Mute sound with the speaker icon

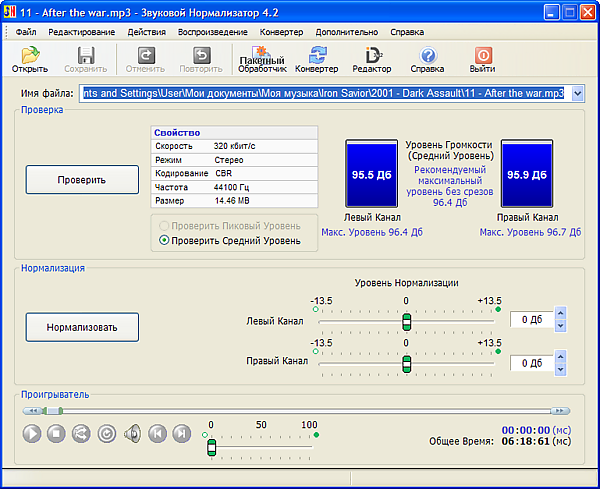tap(132, 433)
